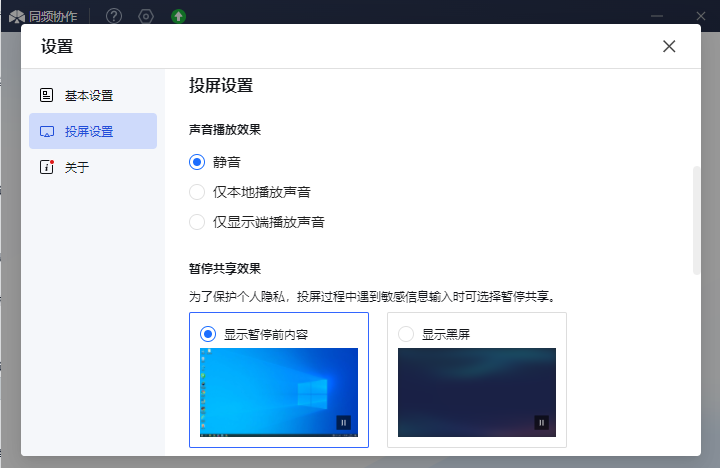720x468 pixels.
Task: Select 显示暂停前内容 radio button
Action: (x=208, y=334)
